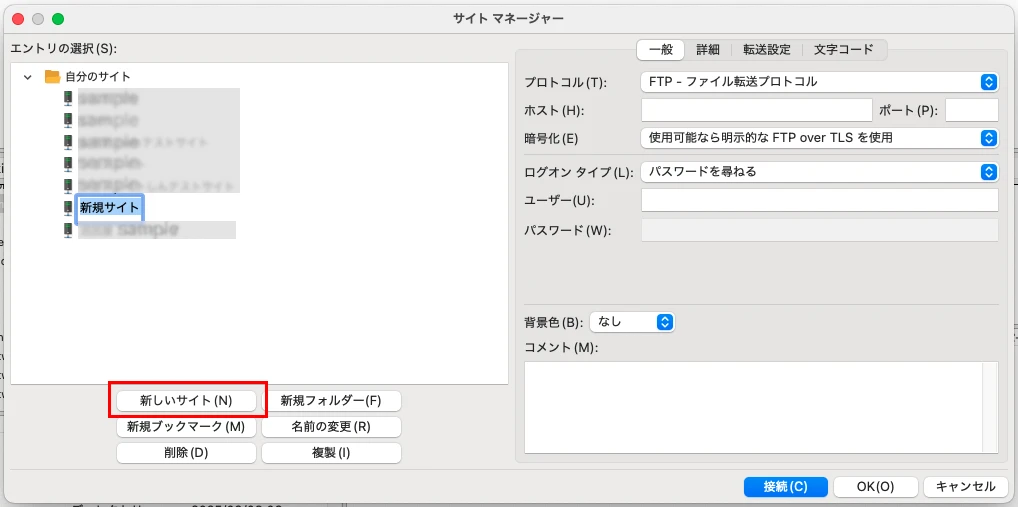The height and width of the screenshot is (507, 1018).
Task: Open the 転送設定 tab
Action: (x=766, y=49)
